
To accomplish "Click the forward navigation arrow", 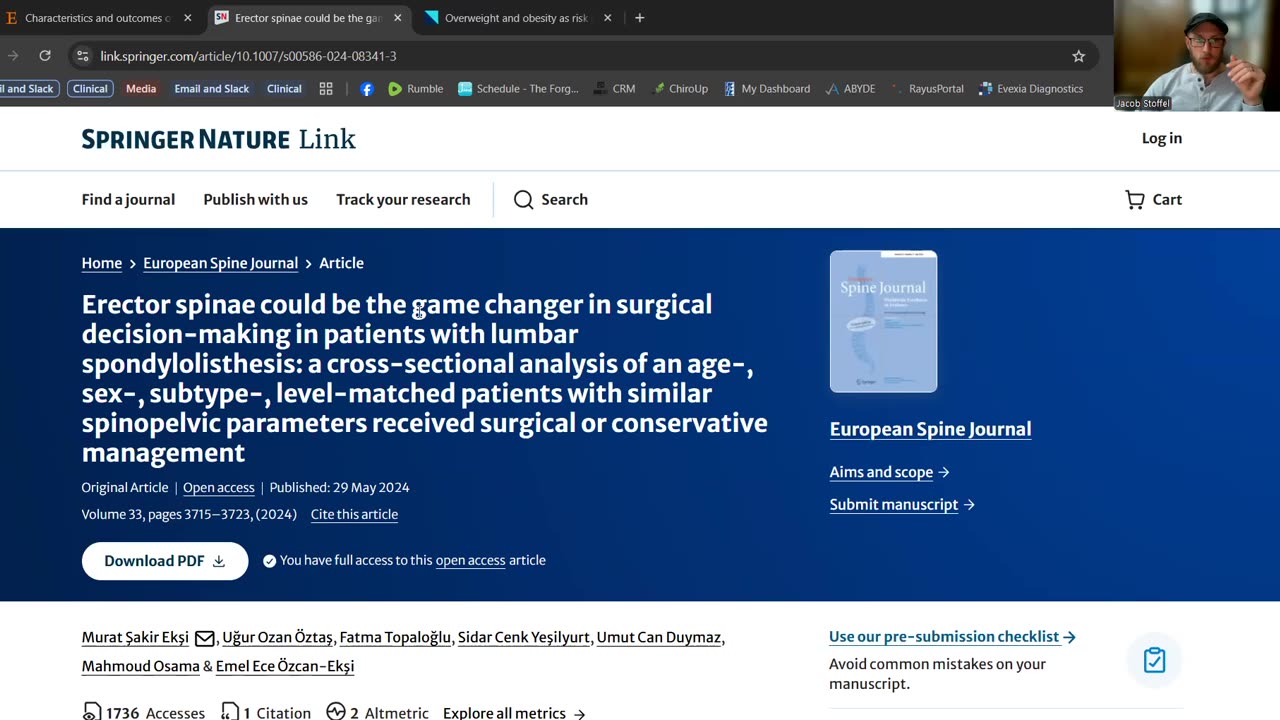I will coord(12,56).
